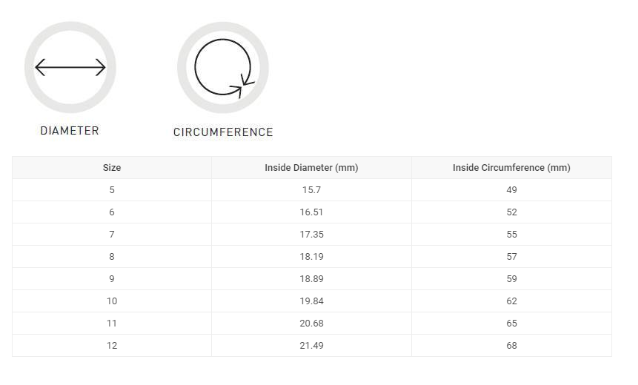Select the DIAMETER label
This screenshot has width=638, height=385.
tap(70, 131)
